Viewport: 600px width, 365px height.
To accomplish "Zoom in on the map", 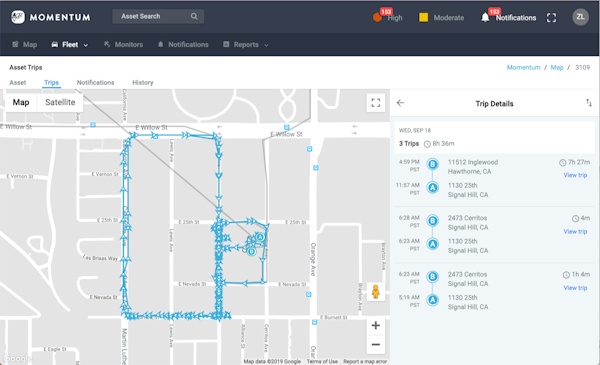I will (x=376, y=325).
